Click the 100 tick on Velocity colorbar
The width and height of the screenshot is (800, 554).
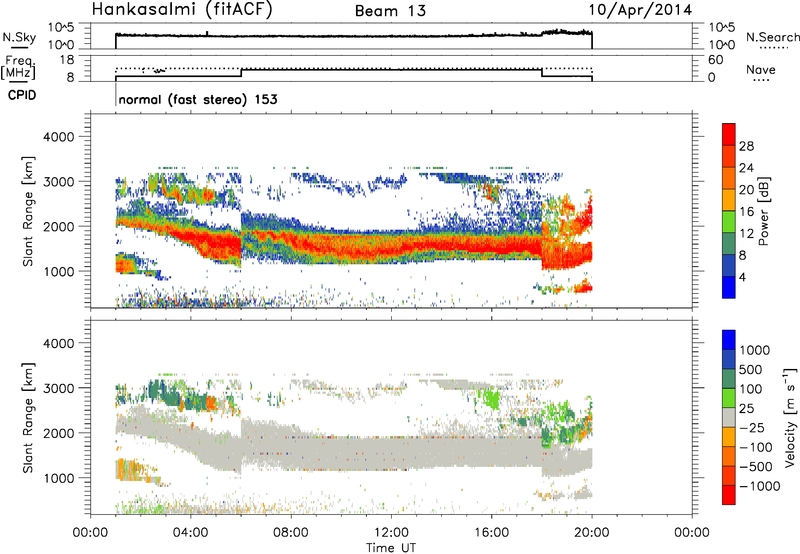(x=750, y=389)
